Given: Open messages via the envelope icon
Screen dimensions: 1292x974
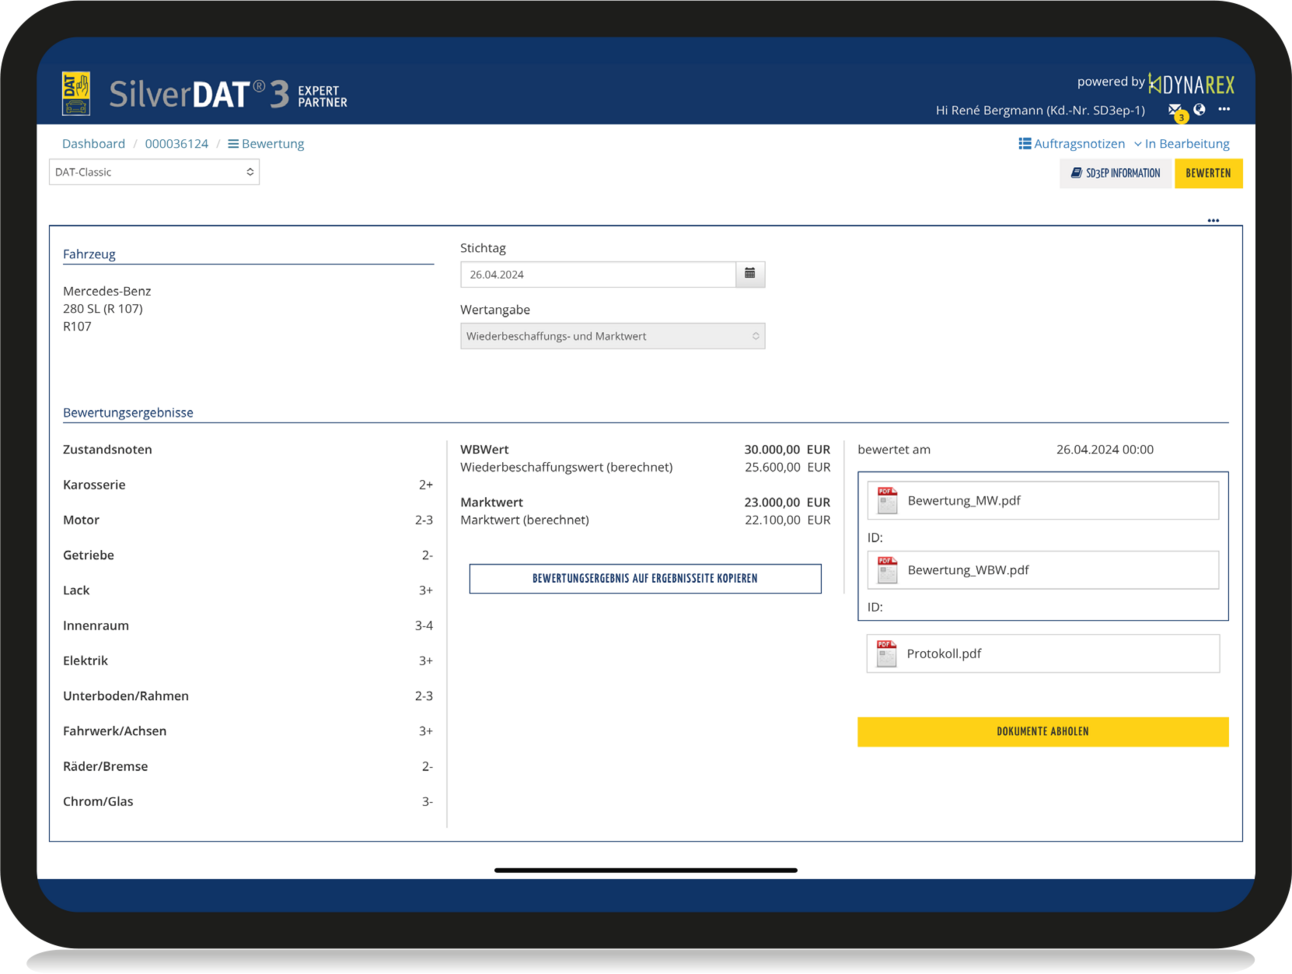Looking at the screenshot, I should coord(1175,110).
